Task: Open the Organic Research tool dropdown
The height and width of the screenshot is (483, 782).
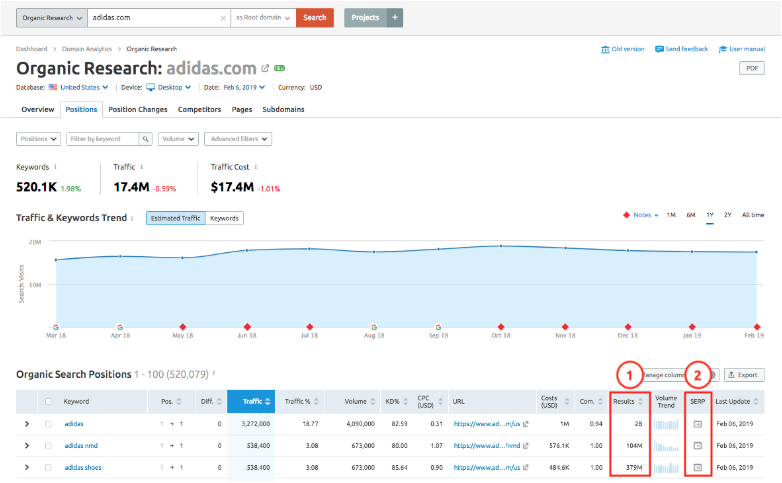Action: click(52, 17)
